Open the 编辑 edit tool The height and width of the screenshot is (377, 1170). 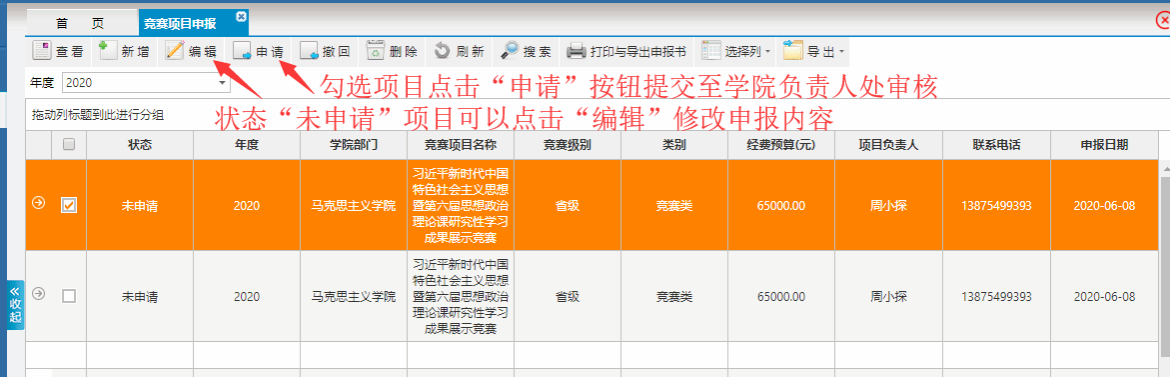(x=191, y=52)
